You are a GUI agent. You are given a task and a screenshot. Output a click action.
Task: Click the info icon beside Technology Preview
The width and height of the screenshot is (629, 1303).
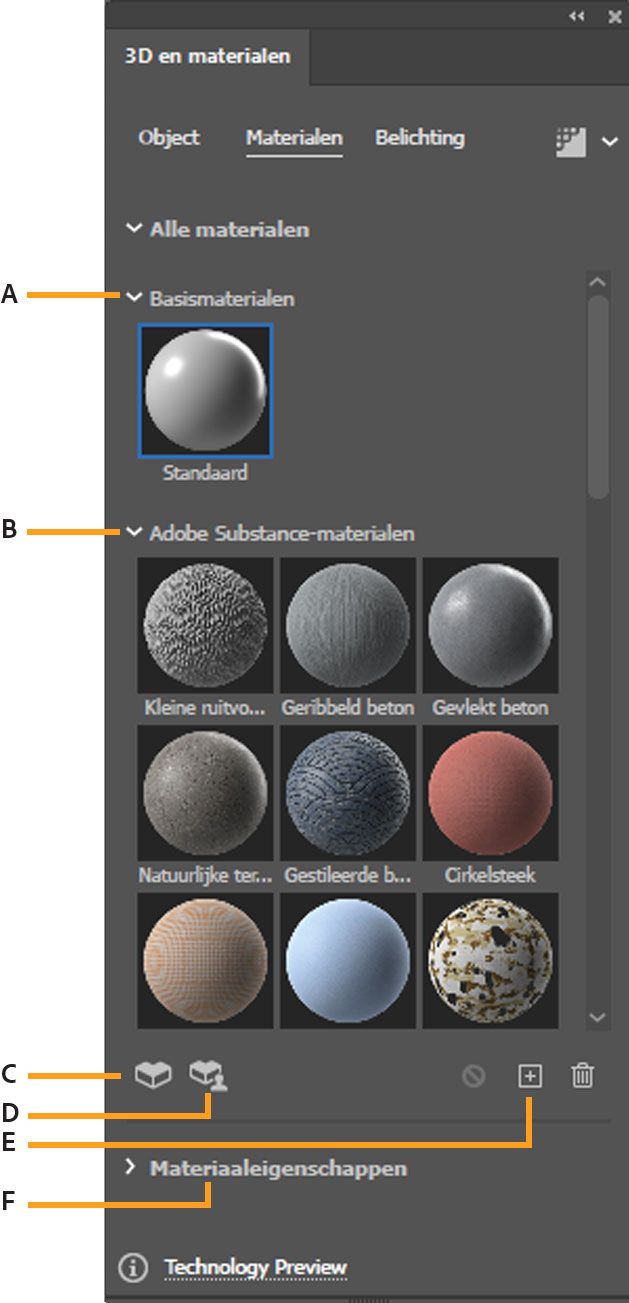pos(133,1267)
